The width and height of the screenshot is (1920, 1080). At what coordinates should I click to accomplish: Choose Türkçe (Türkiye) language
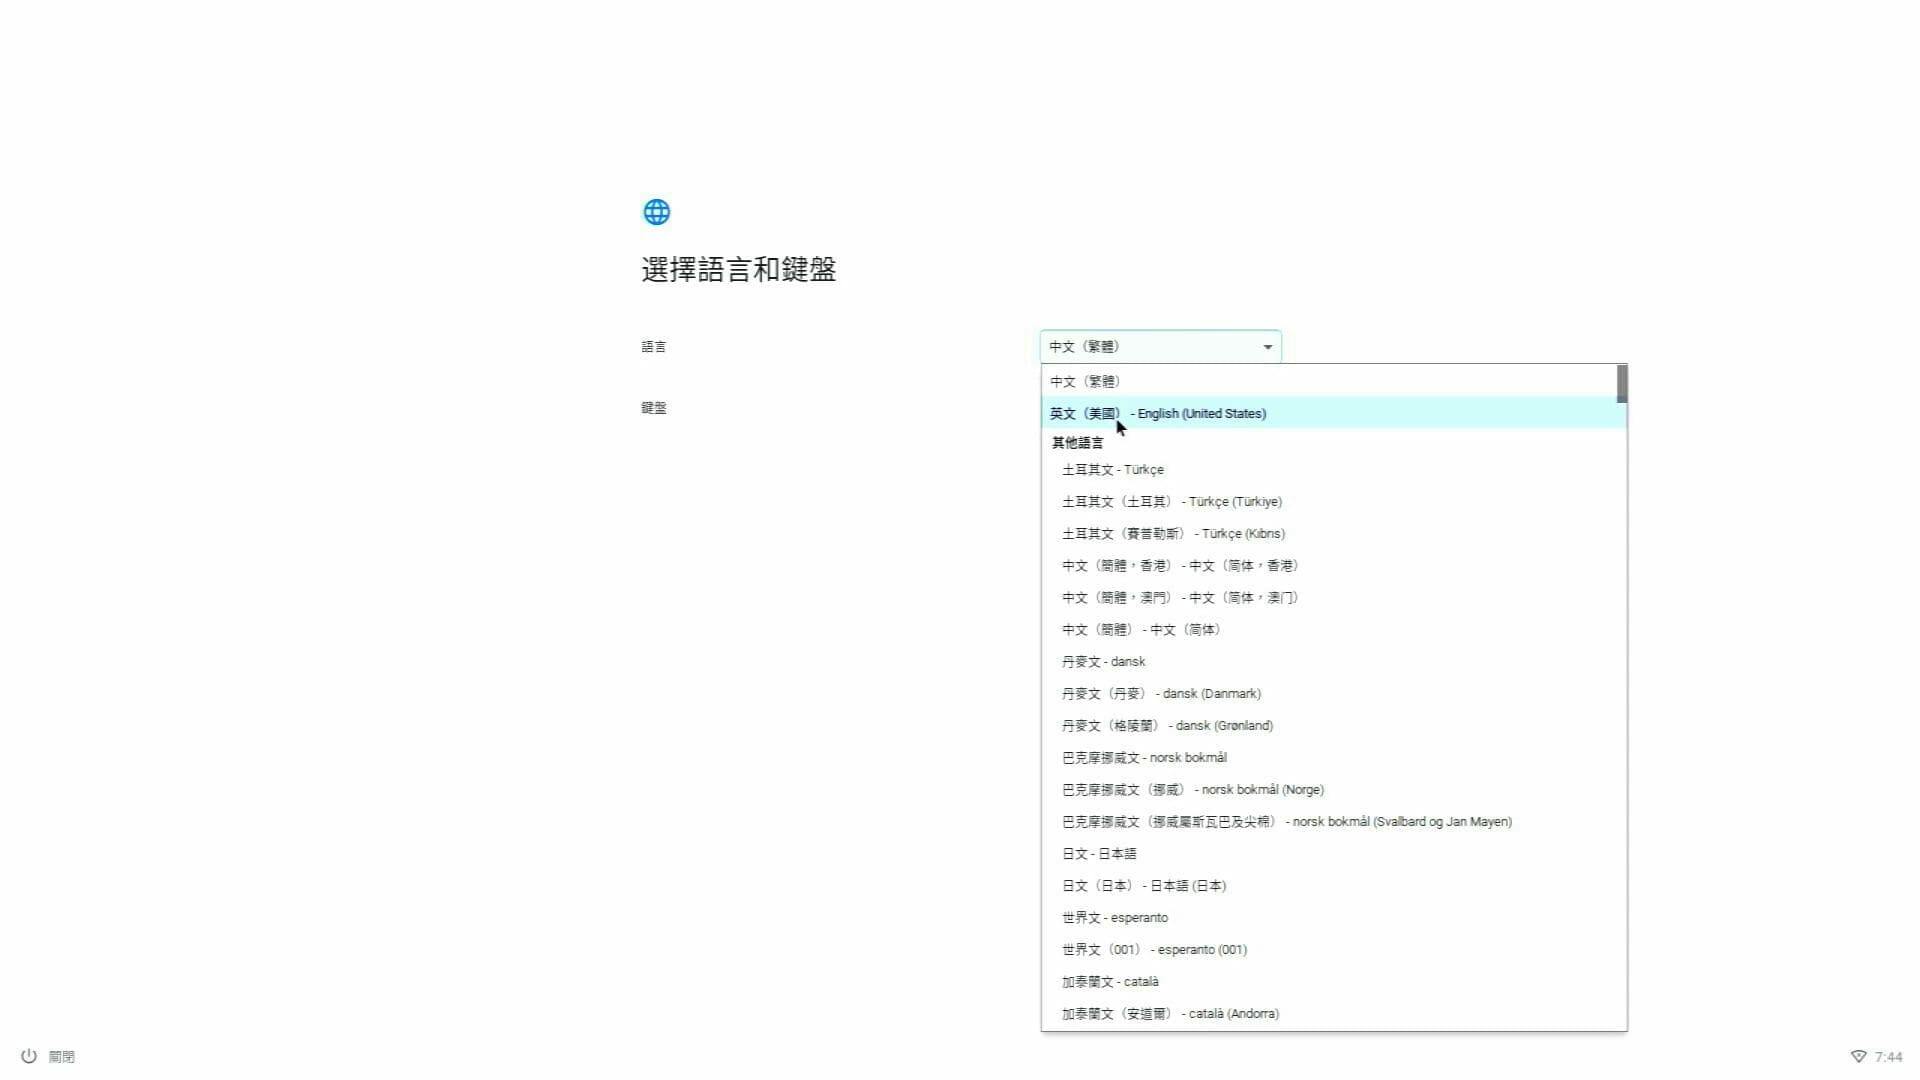pos(1171,502)
